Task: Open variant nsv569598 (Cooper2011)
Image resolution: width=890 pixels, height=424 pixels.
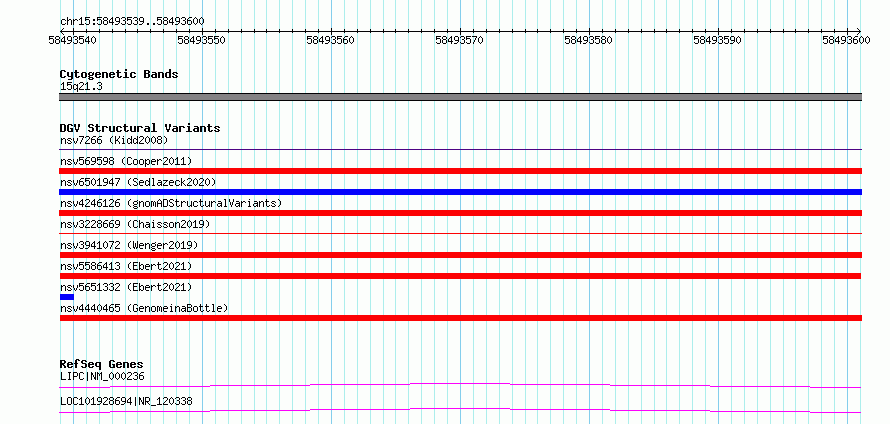Action: [126, 161]
